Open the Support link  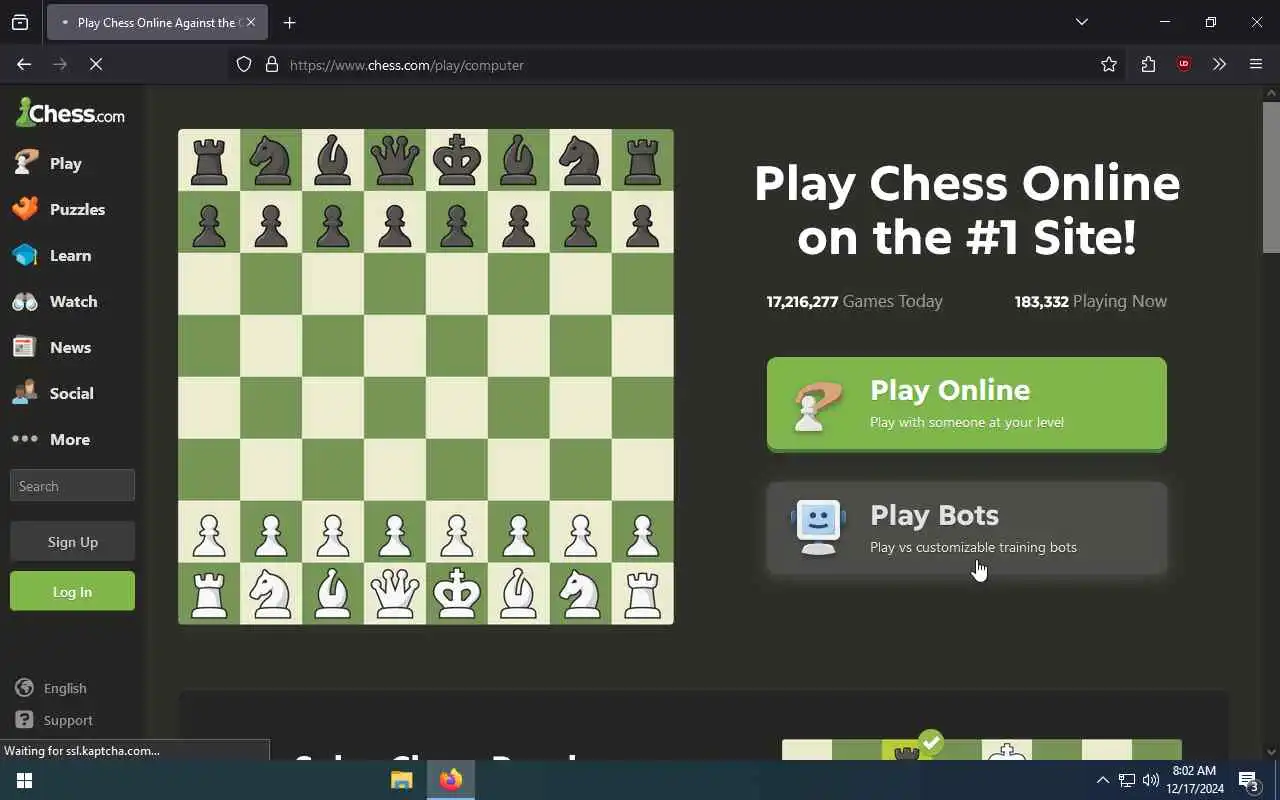pos(54,720)
